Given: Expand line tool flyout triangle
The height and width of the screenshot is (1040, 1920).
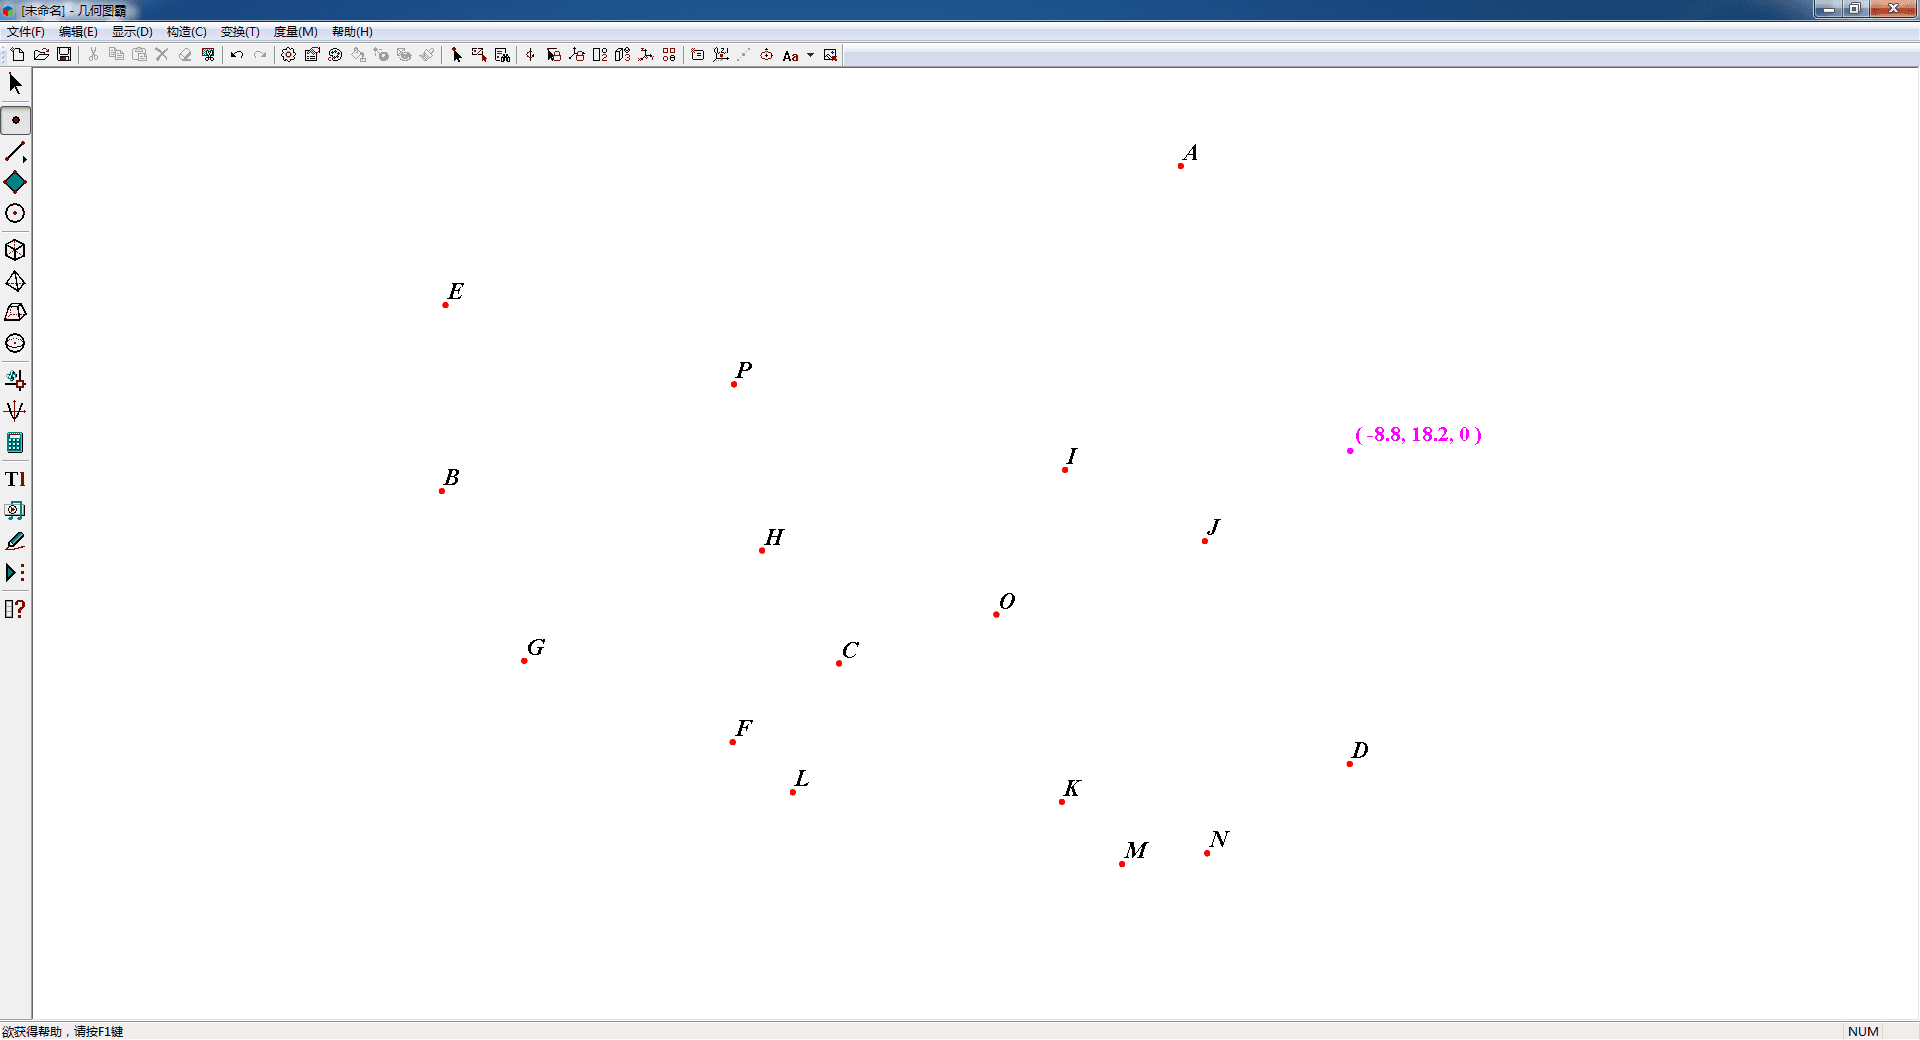Looking at the screenshot, I should click(x=25, y=159).
